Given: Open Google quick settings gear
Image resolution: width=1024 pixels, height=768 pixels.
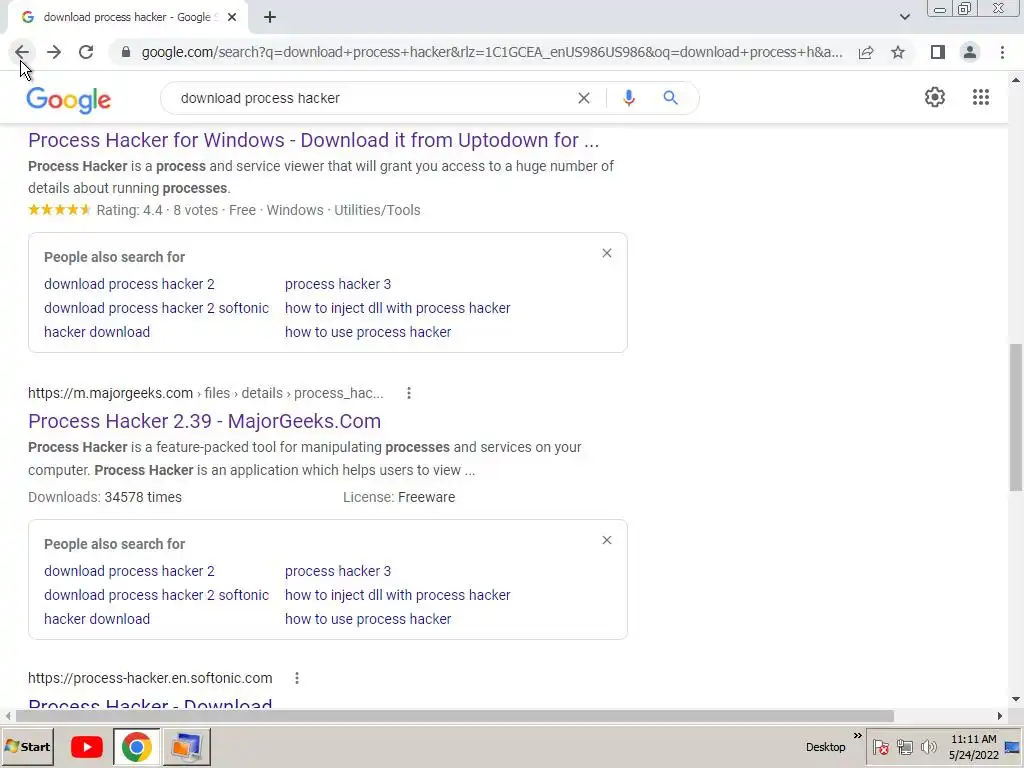Looking at the screenshot, I should click(x=935, y=97).
